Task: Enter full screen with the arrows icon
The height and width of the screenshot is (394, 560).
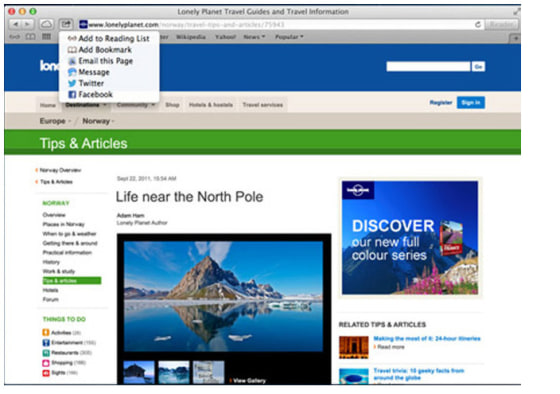Action: (x=516, y=12)
